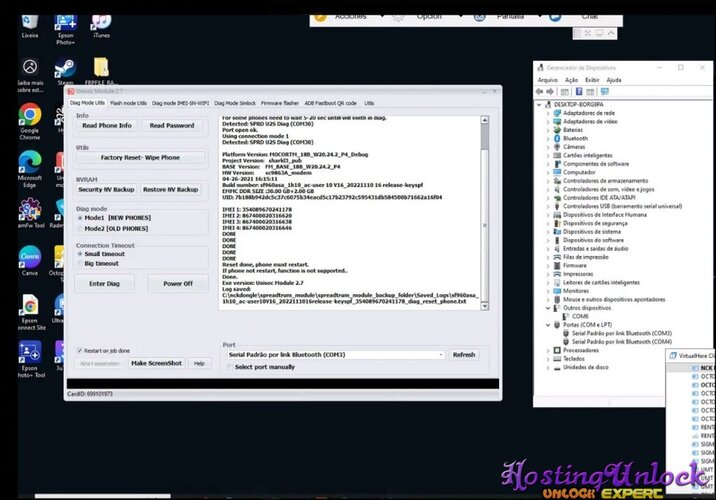Click the log scrollbar up arrow
Image resolution: width=716 pixels, height=500 pixels.
484,120
